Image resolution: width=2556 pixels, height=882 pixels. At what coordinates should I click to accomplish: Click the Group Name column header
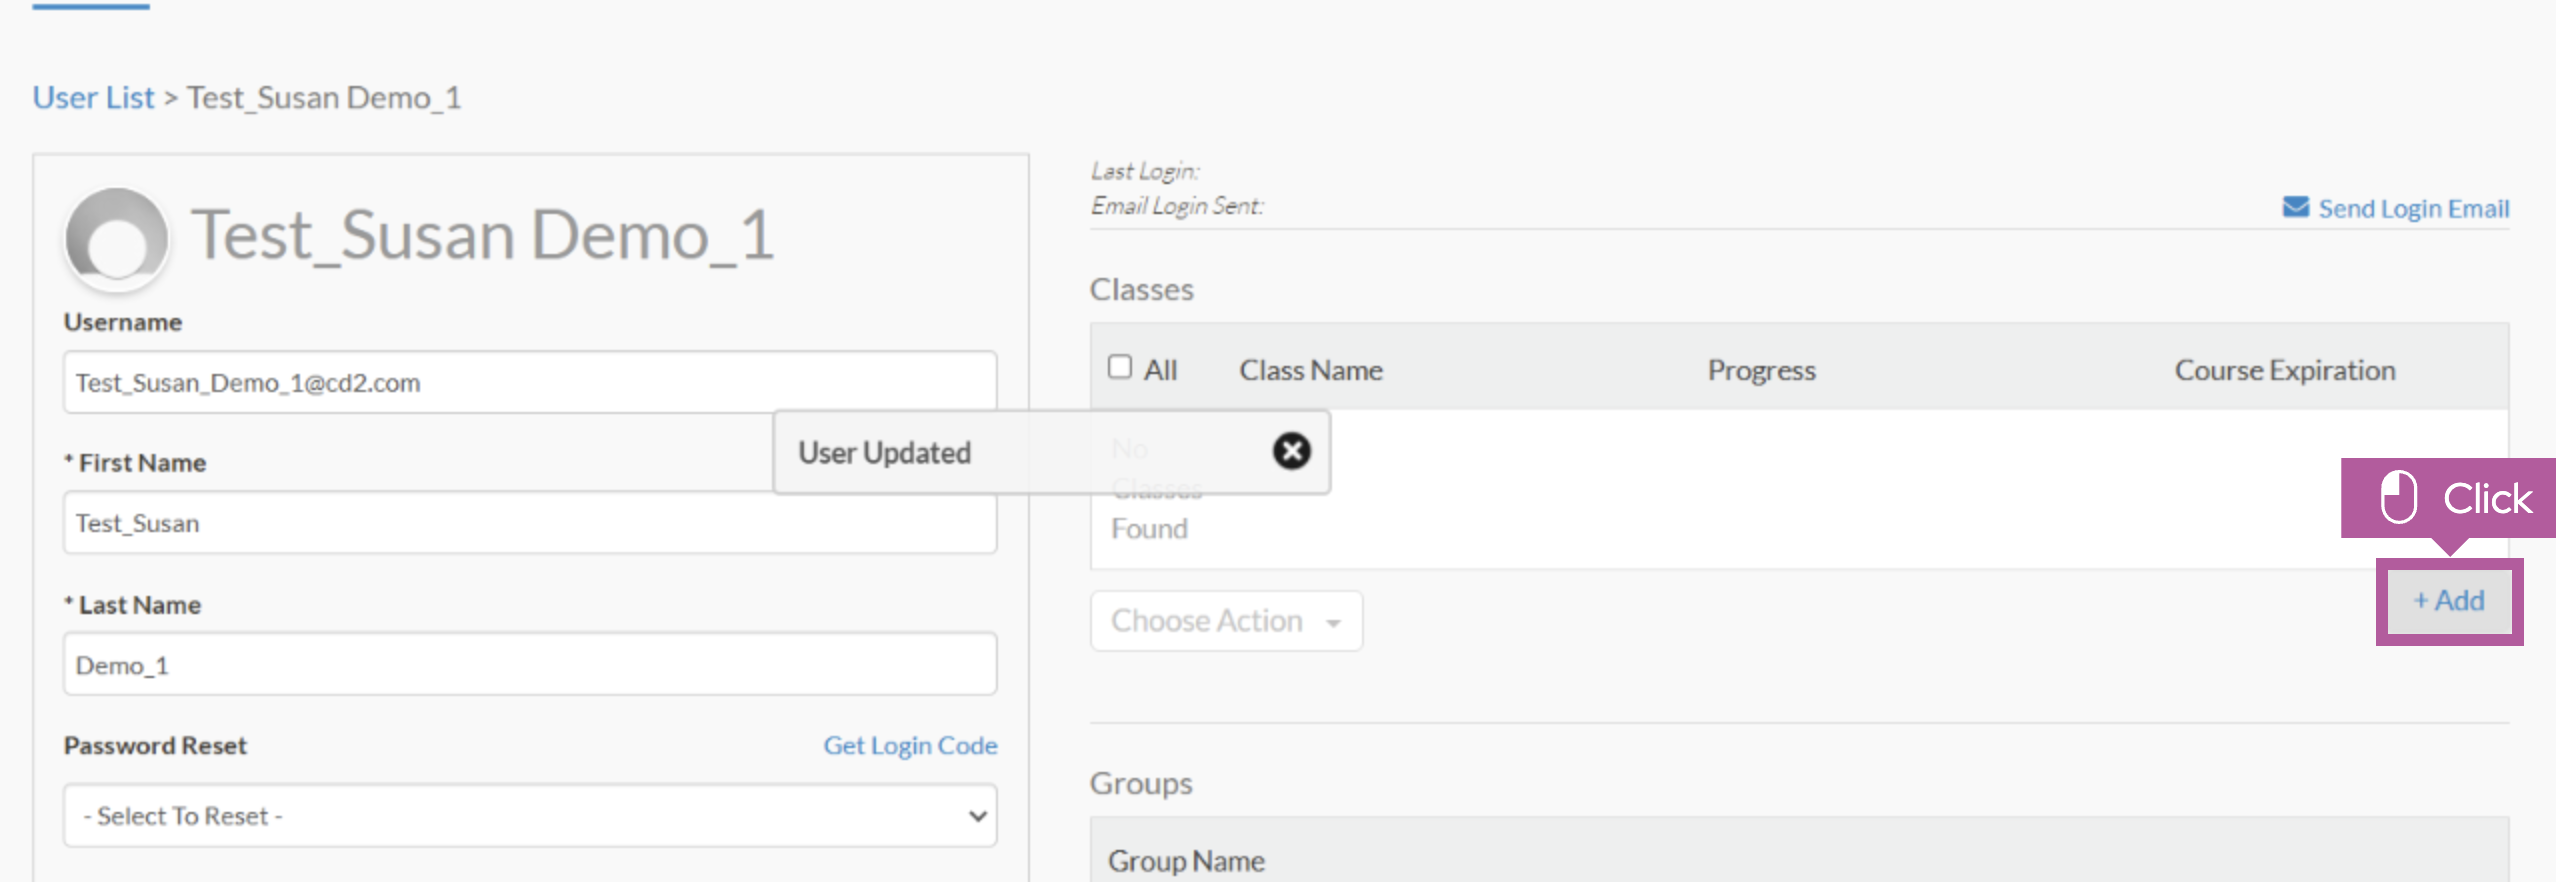click(x=1186, y=861)
